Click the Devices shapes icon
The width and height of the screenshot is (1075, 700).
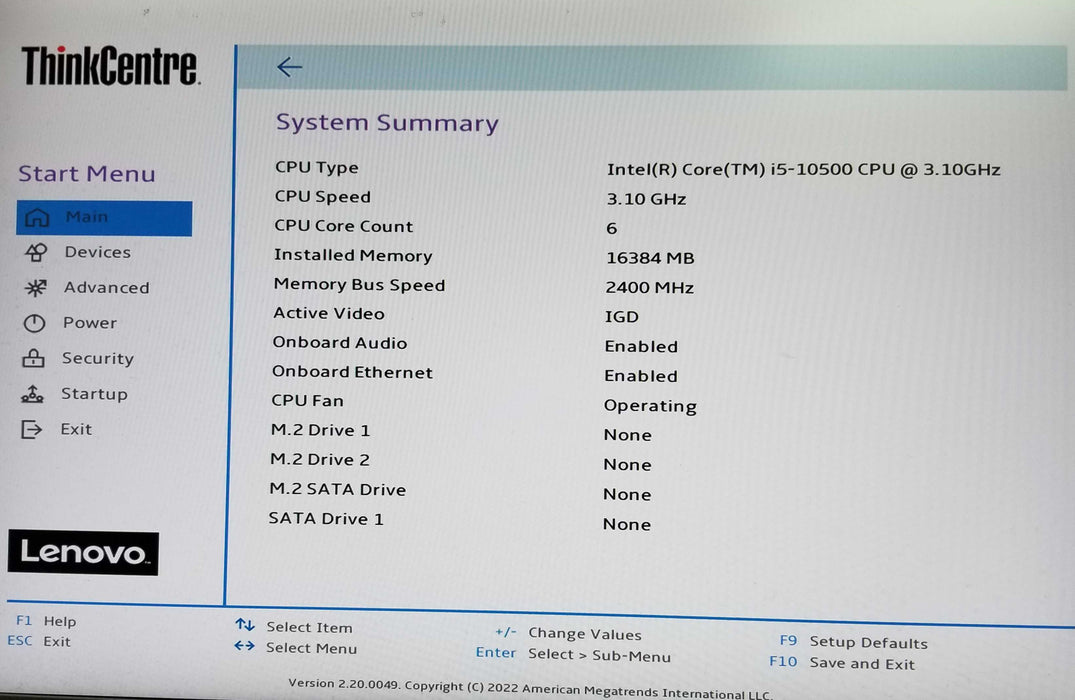[36, 253]
